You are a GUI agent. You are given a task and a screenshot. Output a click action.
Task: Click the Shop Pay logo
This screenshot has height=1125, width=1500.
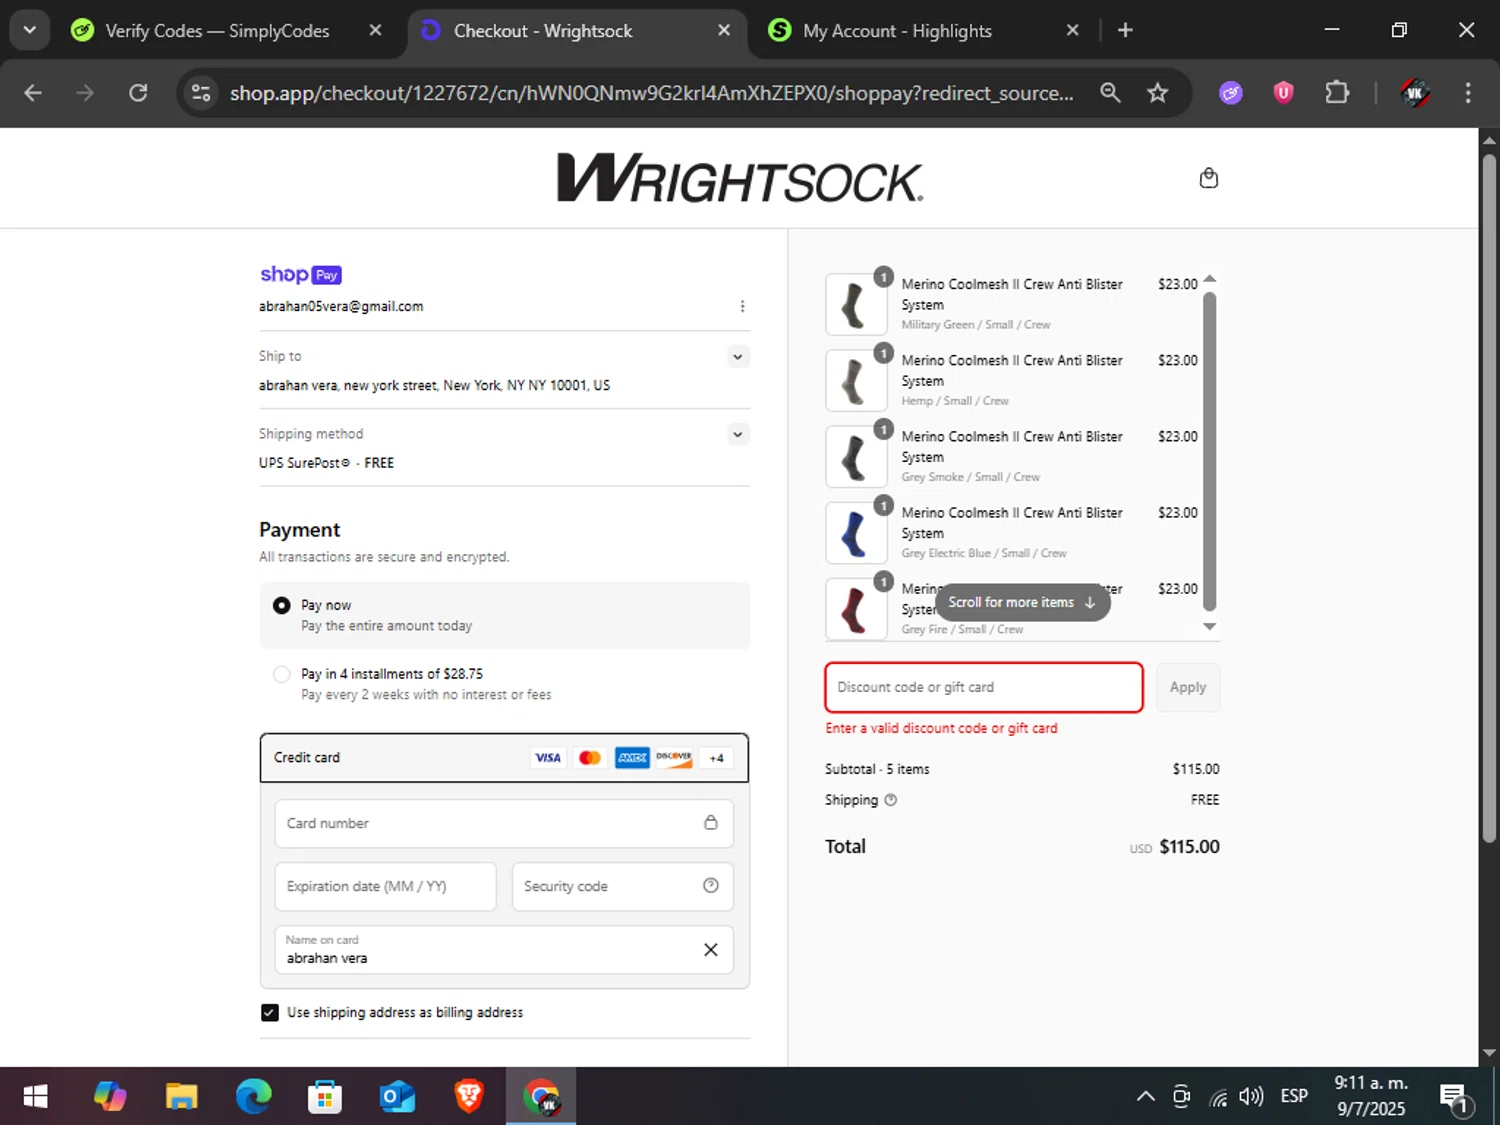point(300,274)
